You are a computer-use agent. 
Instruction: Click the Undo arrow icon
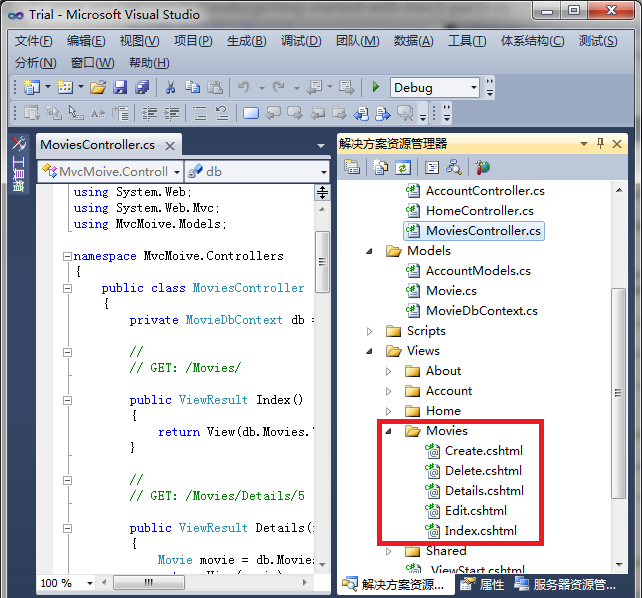tap(244, 87)
